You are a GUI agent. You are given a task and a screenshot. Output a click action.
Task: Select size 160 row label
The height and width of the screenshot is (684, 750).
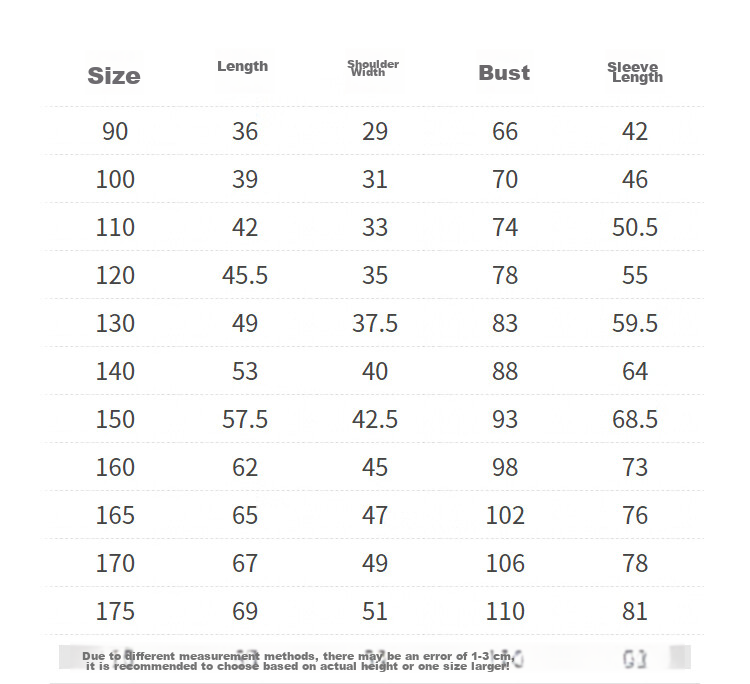pos(115,467)
